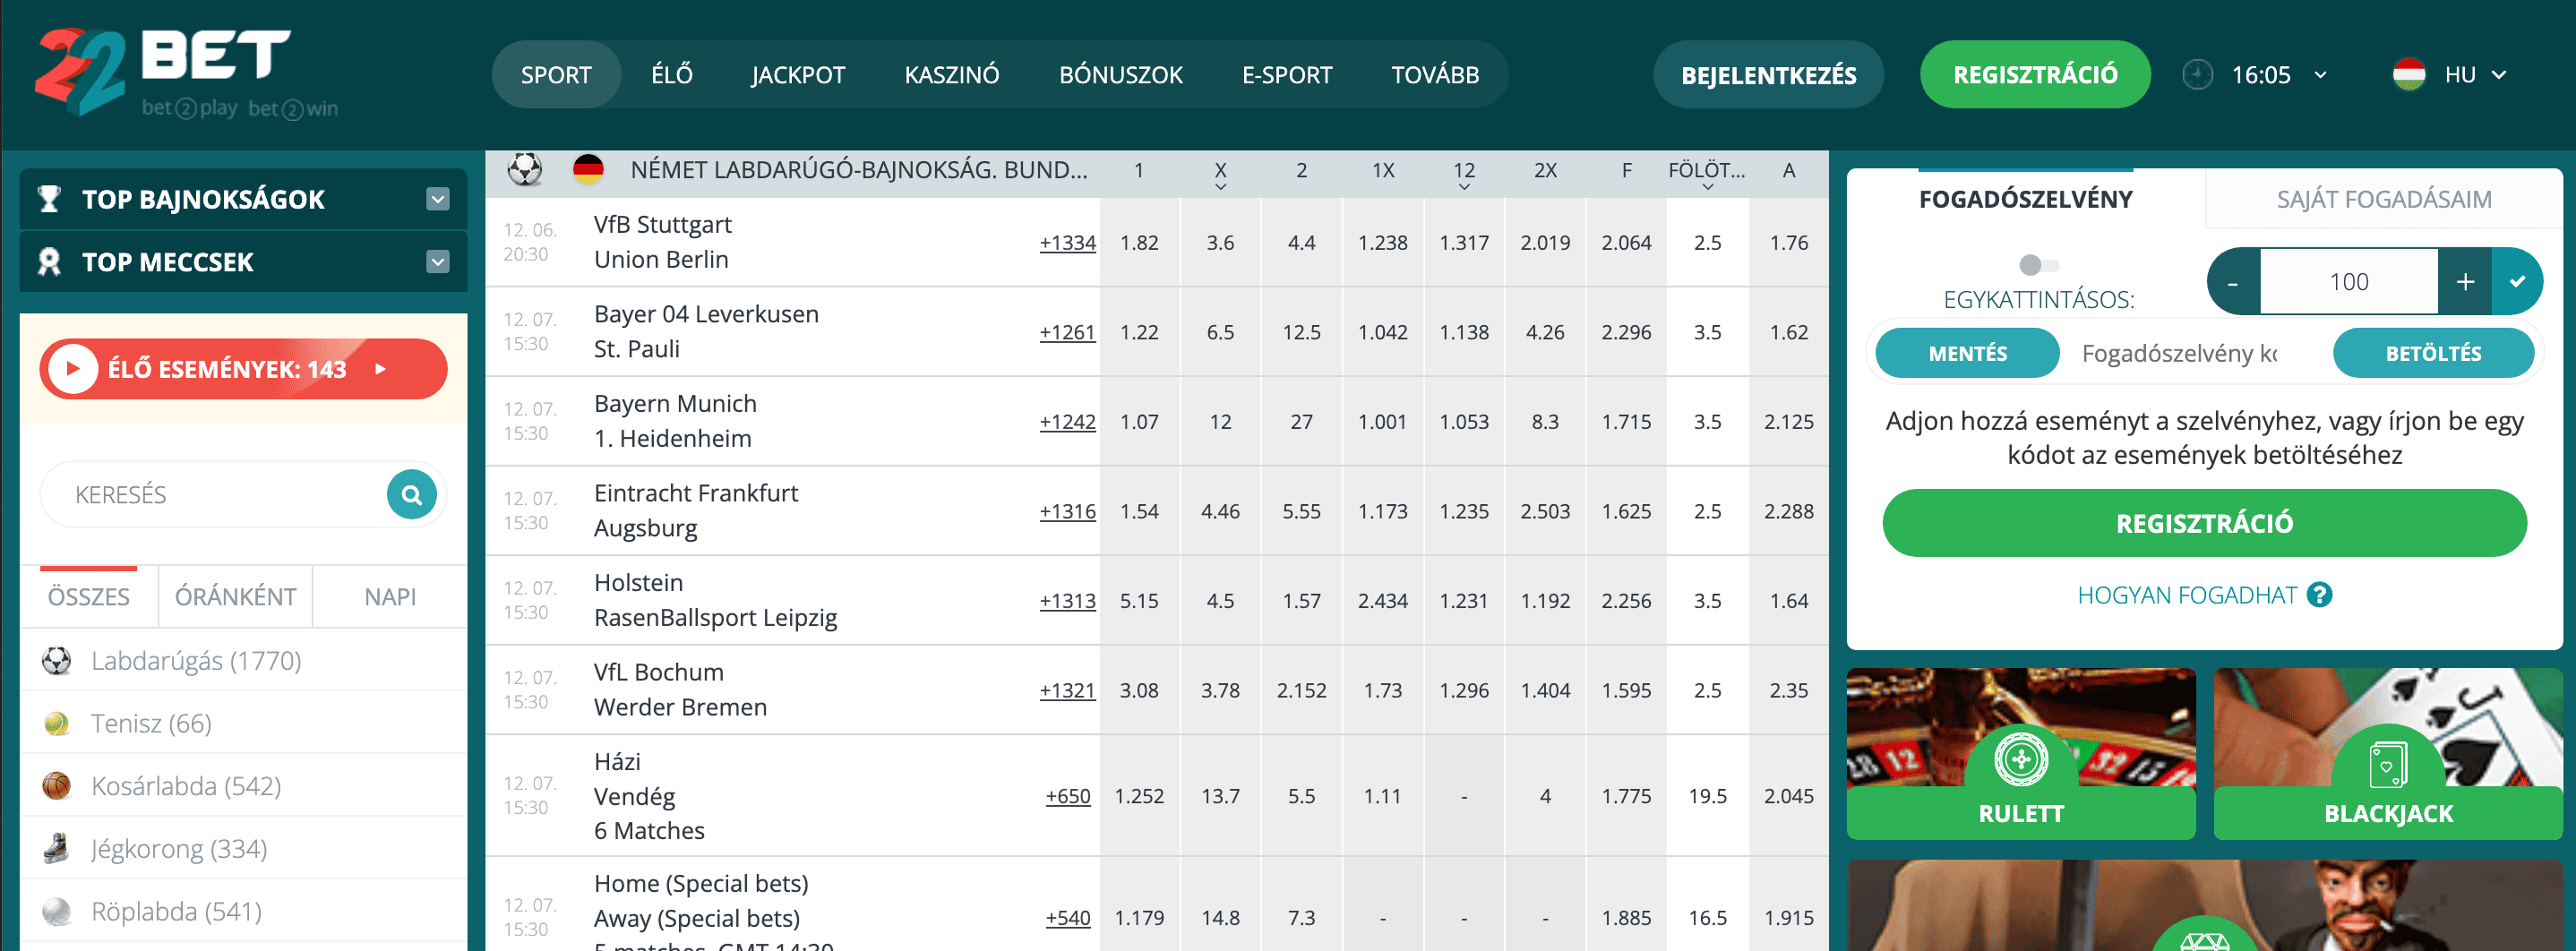Switch to the ÖSSZES tab

pos(89,597)
